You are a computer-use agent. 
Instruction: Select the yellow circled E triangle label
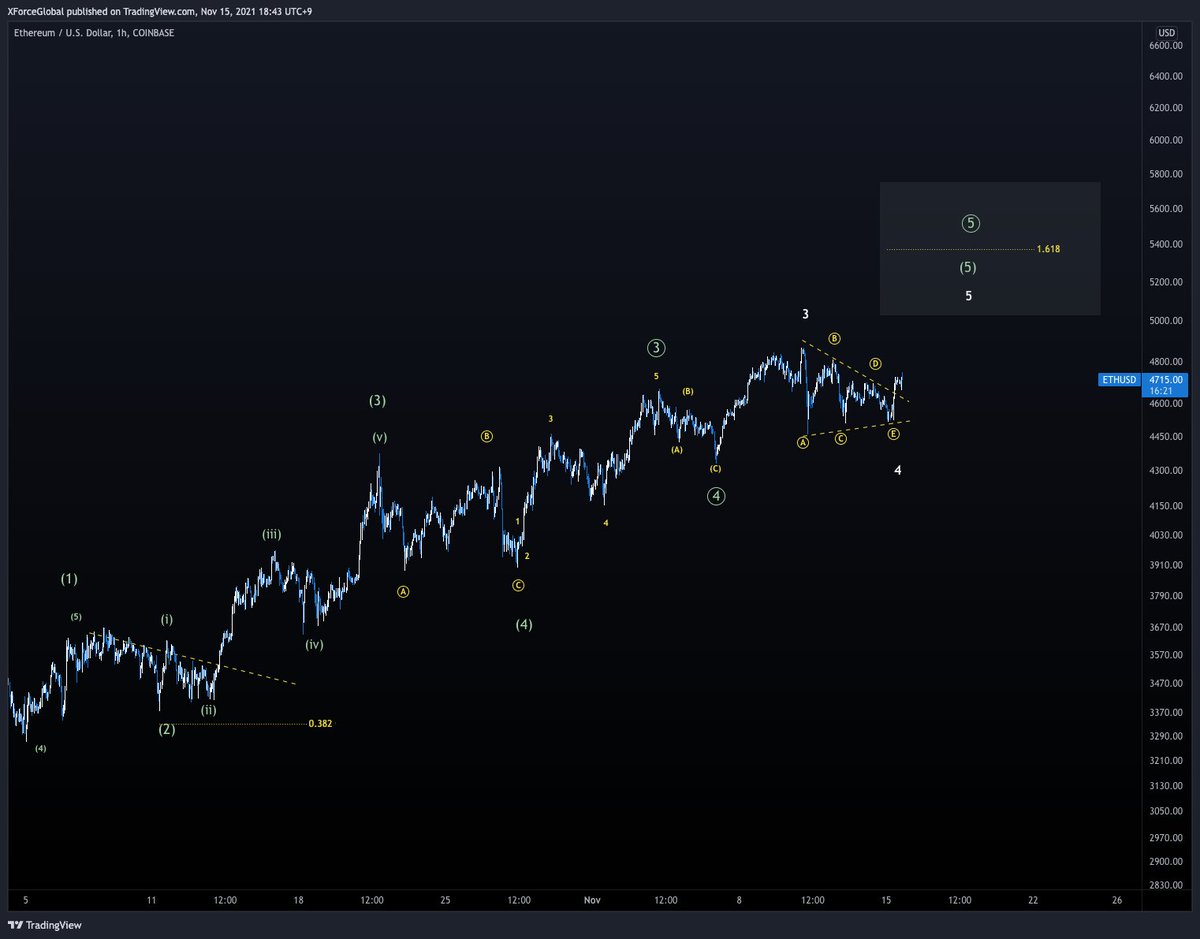[x=893, y=433]
